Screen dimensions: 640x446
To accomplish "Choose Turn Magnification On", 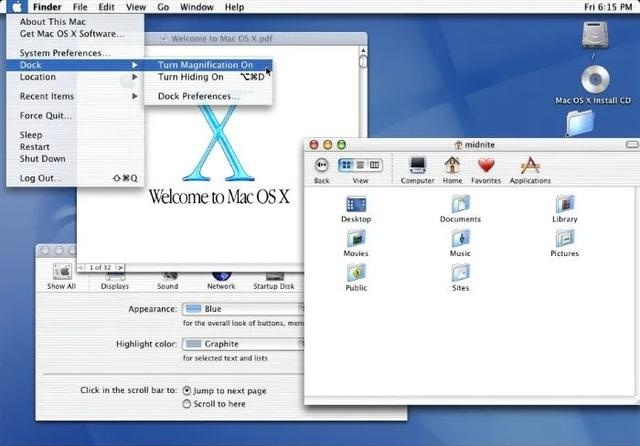I will 208,65.
